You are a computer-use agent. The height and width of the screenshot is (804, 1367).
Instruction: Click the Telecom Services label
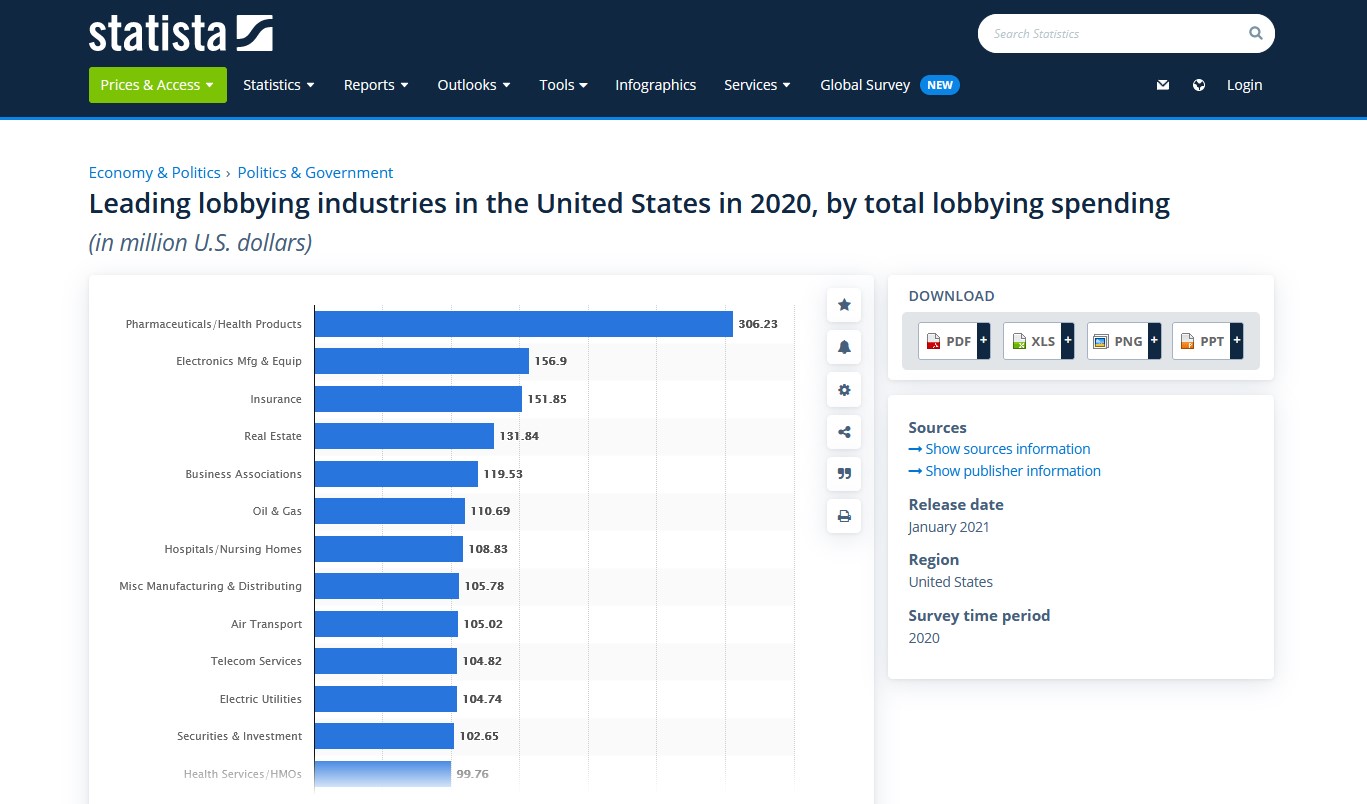coord(256,661)
